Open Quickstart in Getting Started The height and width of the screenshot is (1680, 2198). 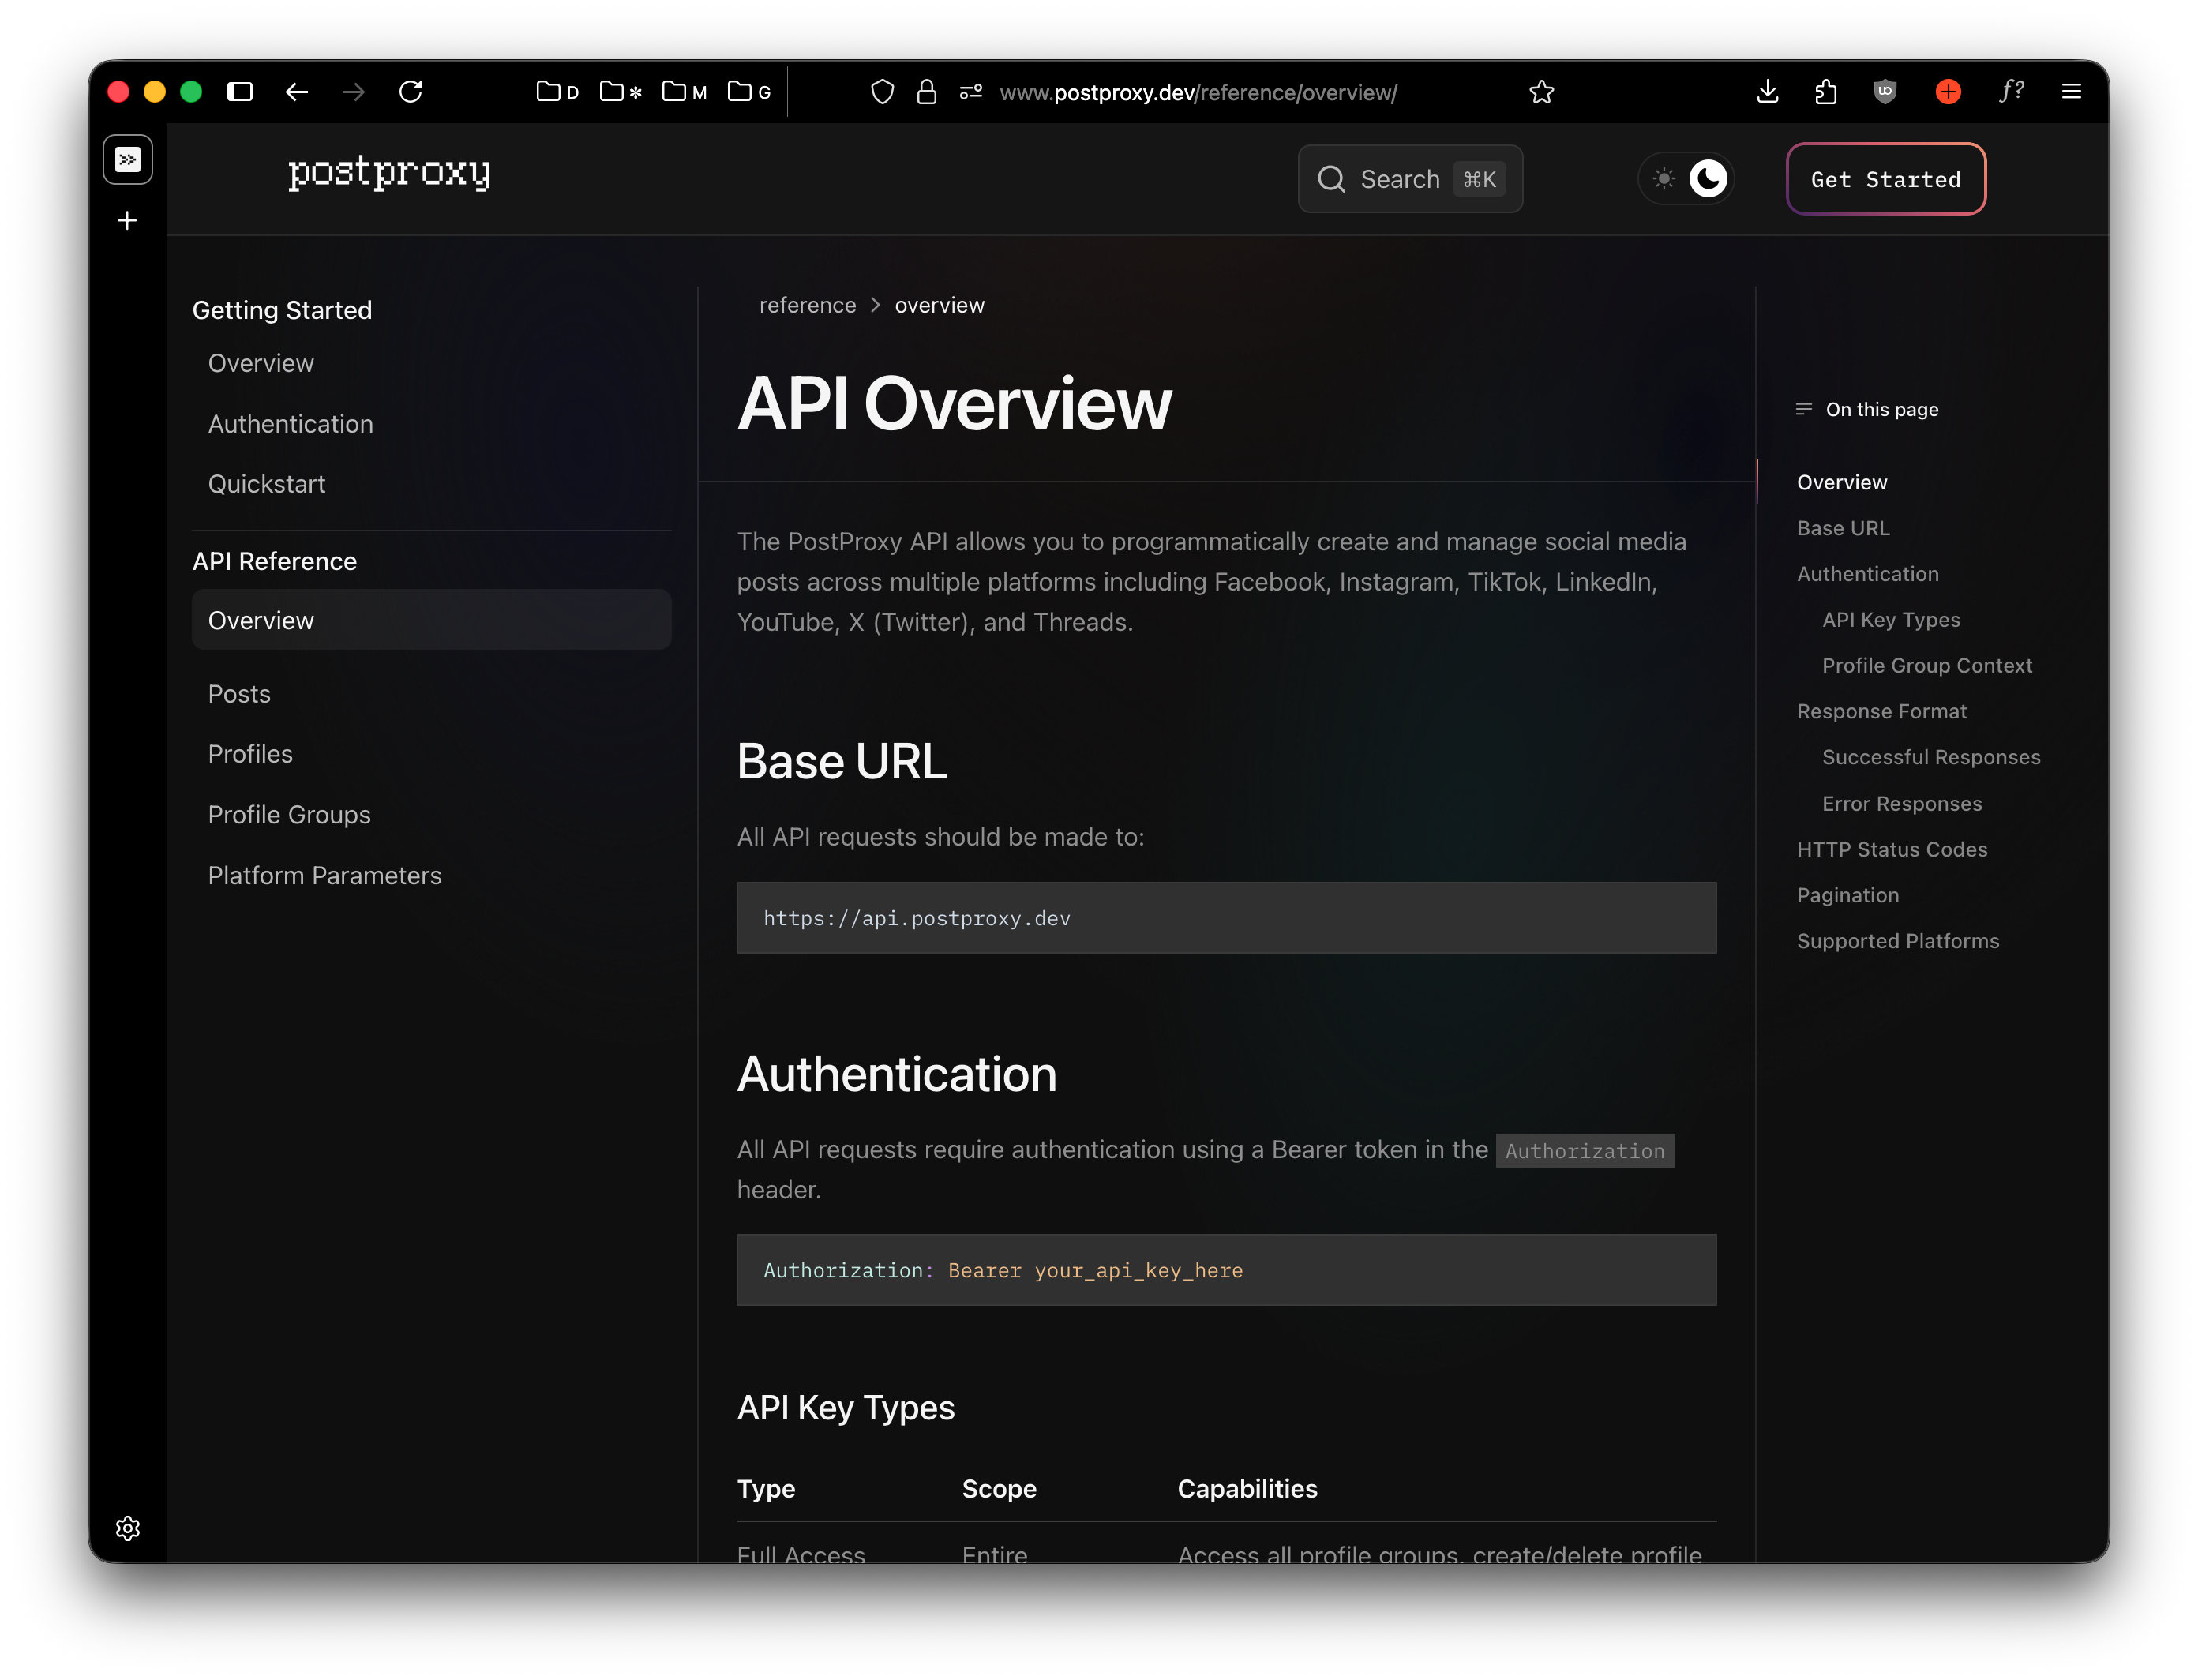266,484
